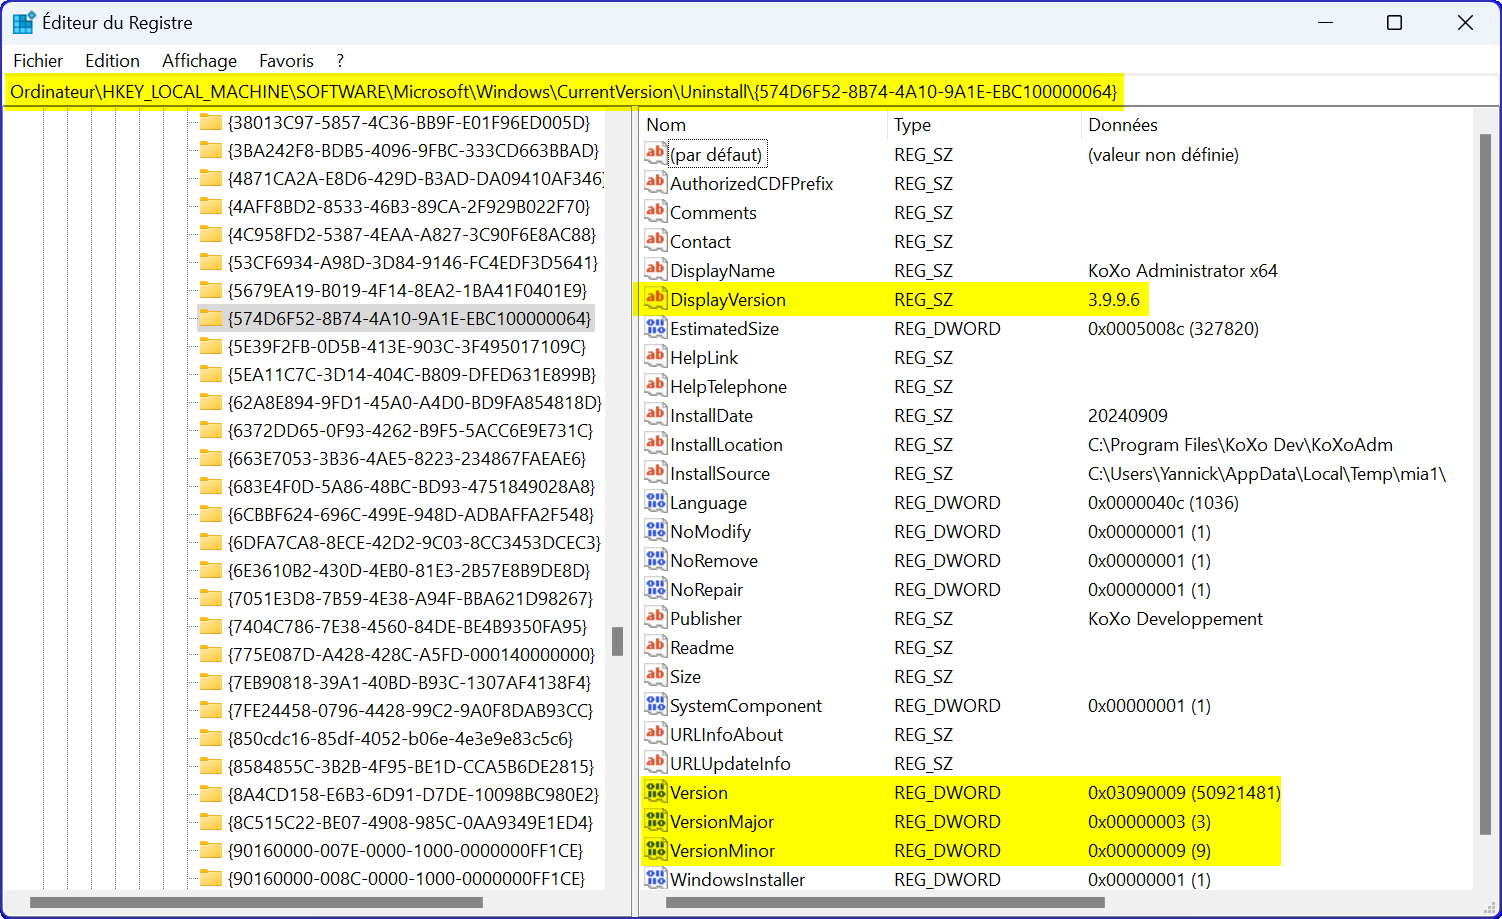Open the ? help menu
The width and height of the screenshot is (1502, 919).
pyautogui.click(x=340, y=61)
